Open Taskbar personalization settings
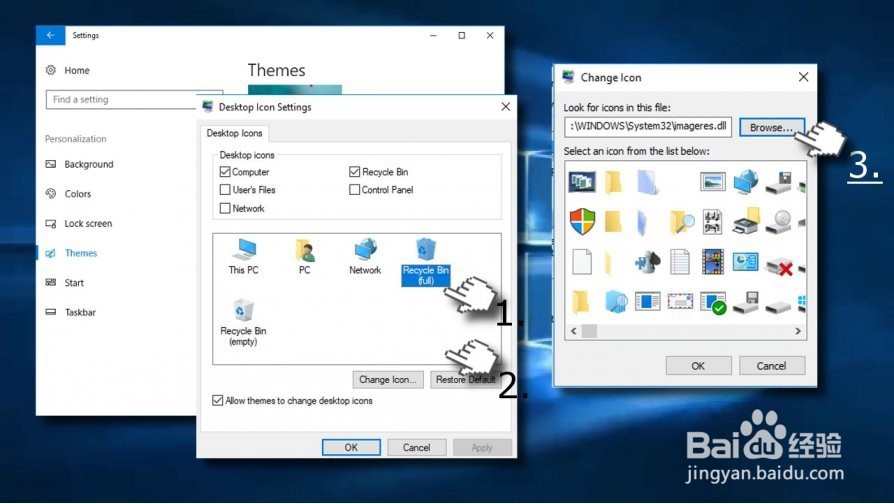 click(x=70, y=312)
